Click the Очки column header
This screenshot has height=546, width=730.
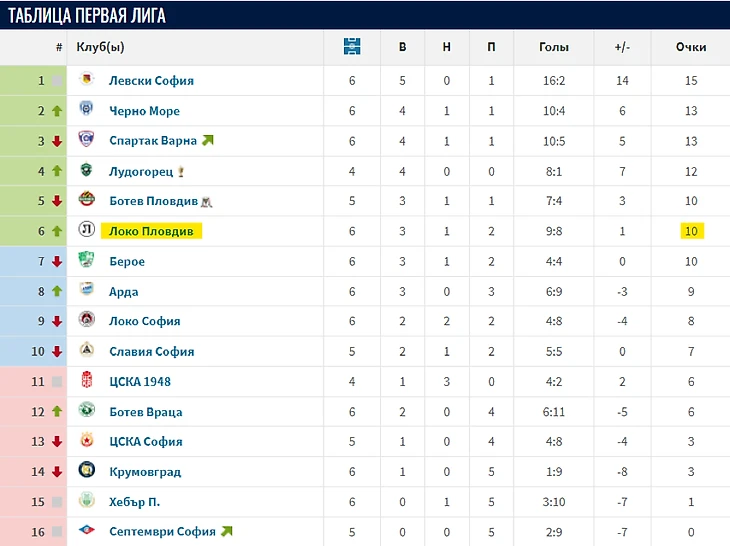pos(691,47)
